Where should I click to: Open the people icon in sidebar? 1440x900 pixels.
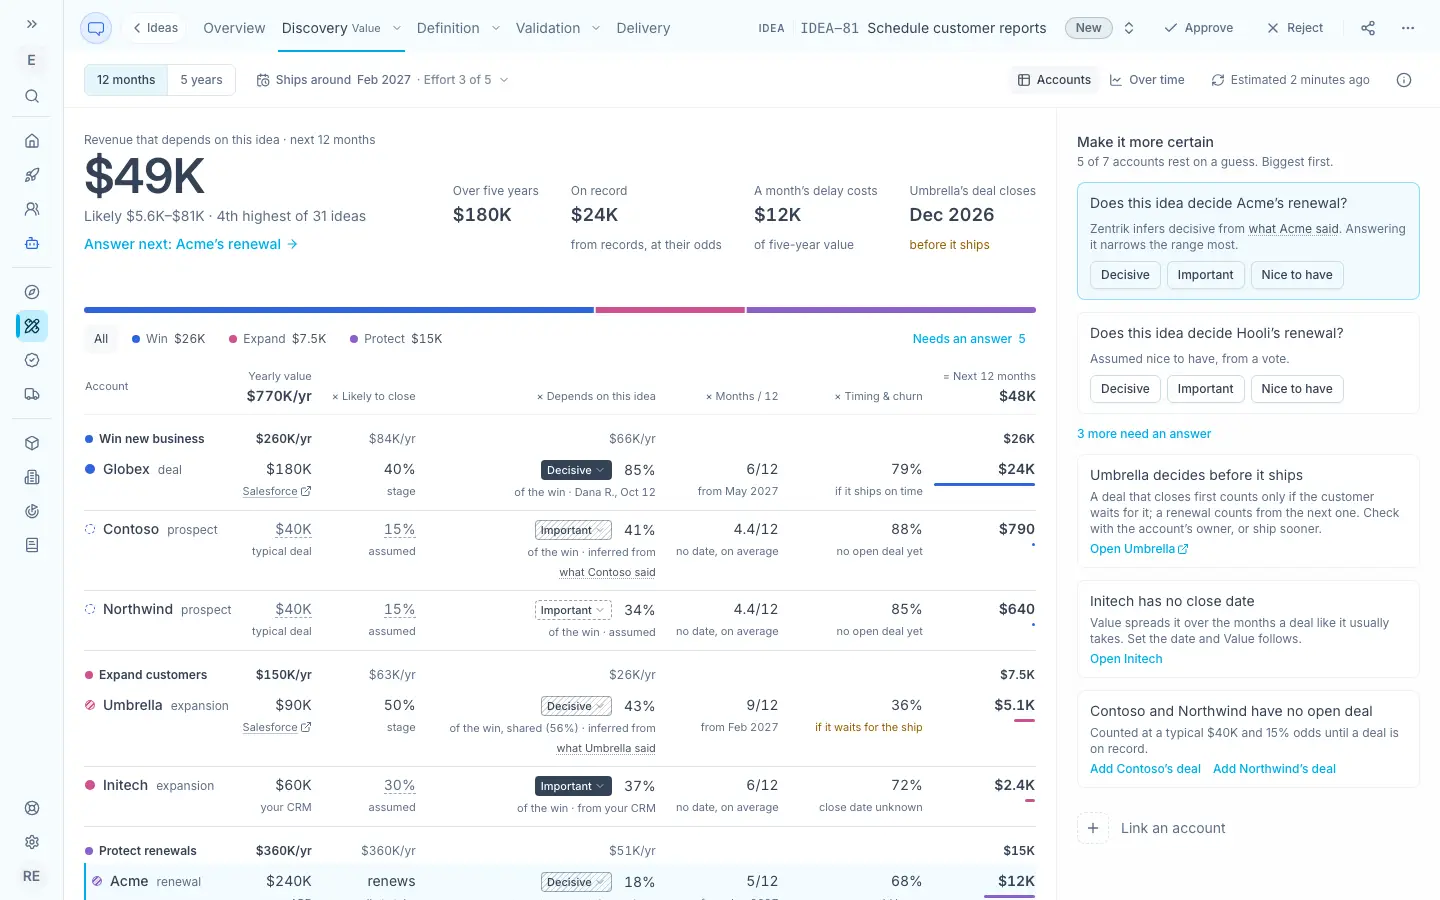[32, 209]
